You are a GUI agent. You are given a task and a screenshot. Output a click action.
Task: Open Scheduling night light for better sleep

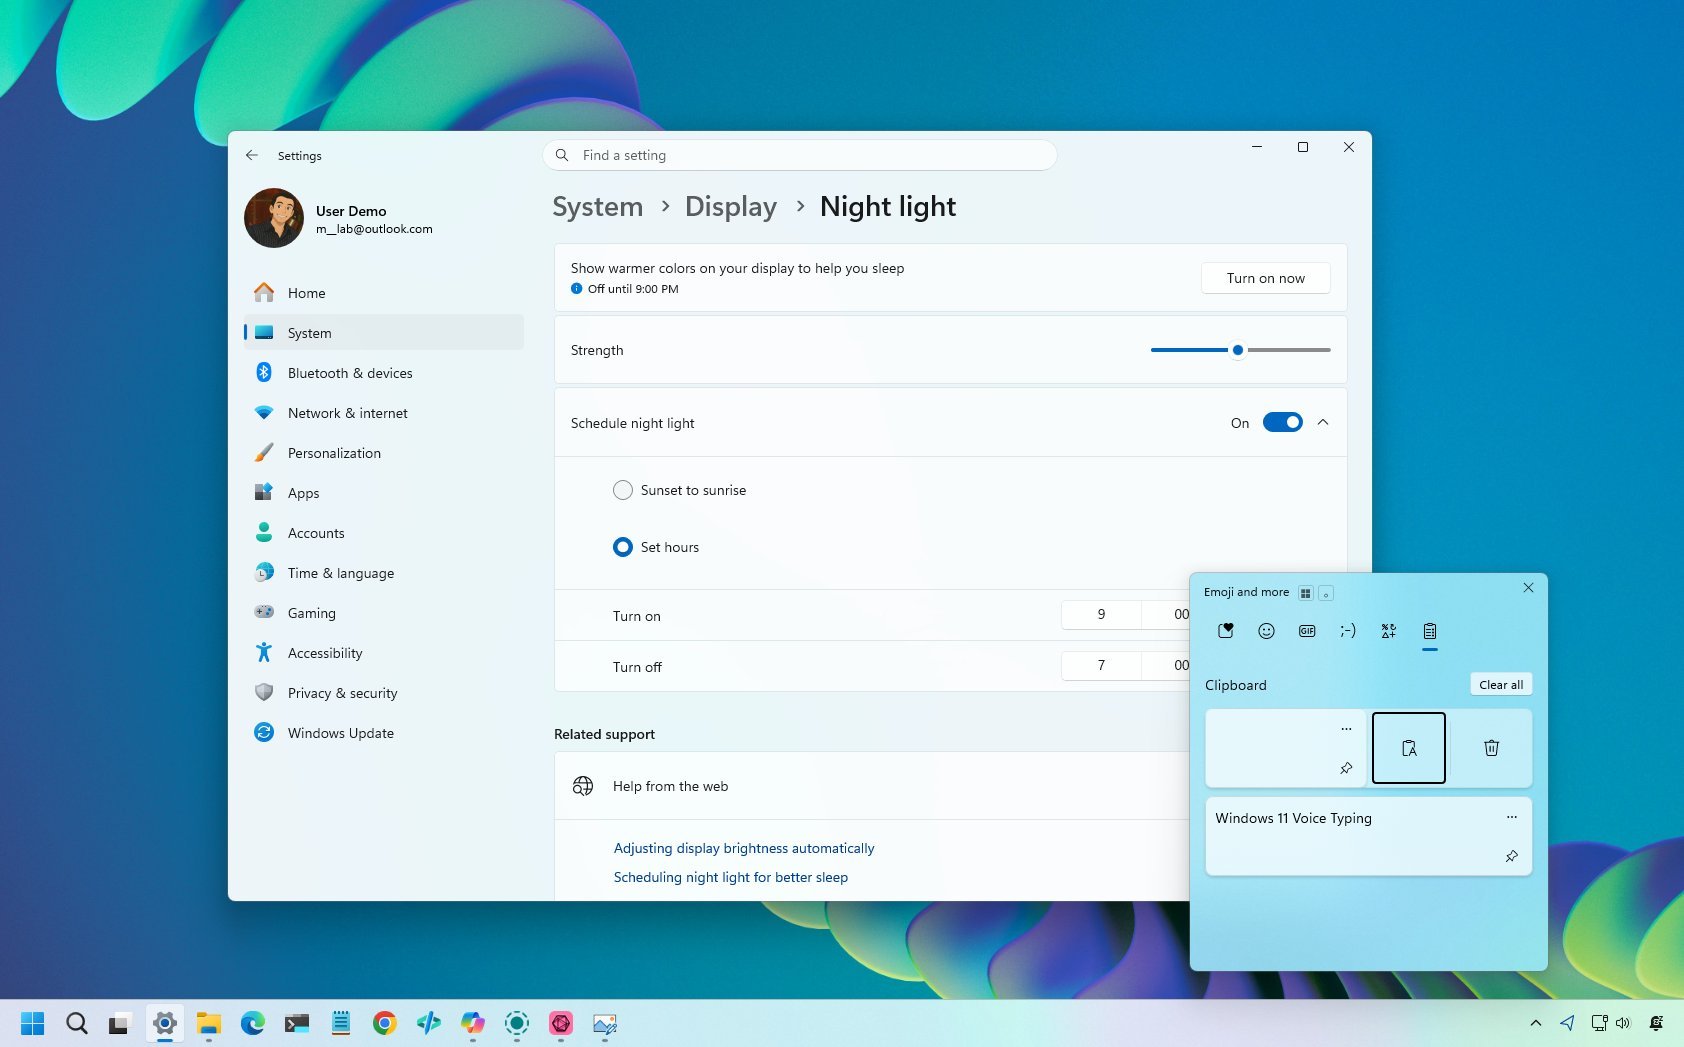[730, 877]
